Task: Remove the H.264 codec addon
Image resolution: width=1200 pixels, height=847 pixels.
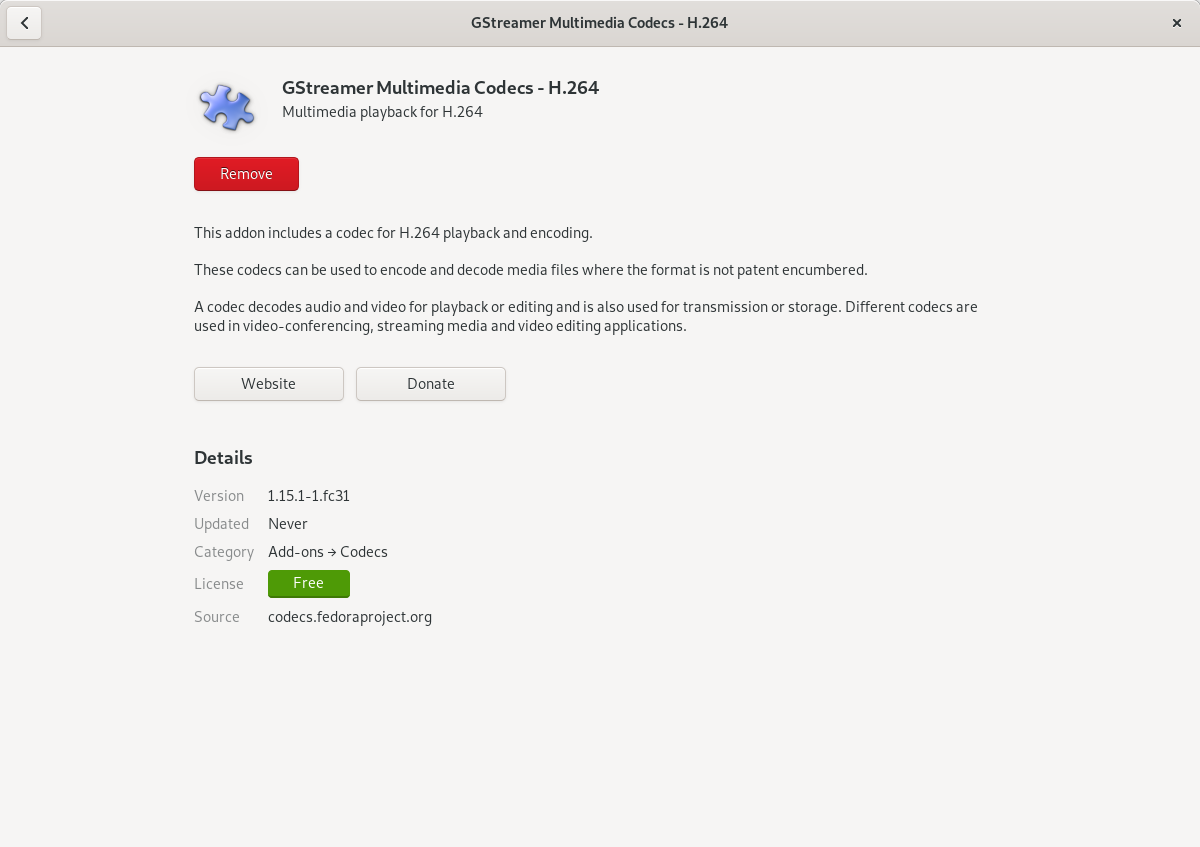Action: tap(246, 174)
